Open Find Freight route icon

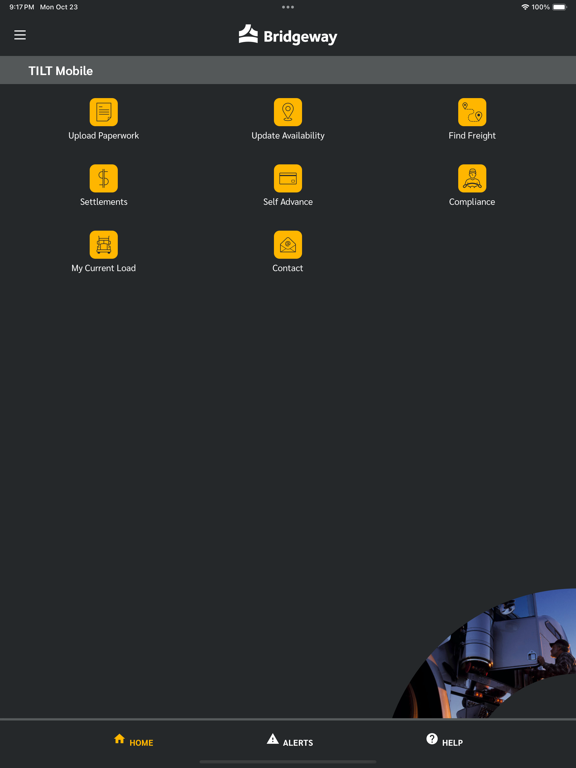pyautogui.click(x=472, y=112)
